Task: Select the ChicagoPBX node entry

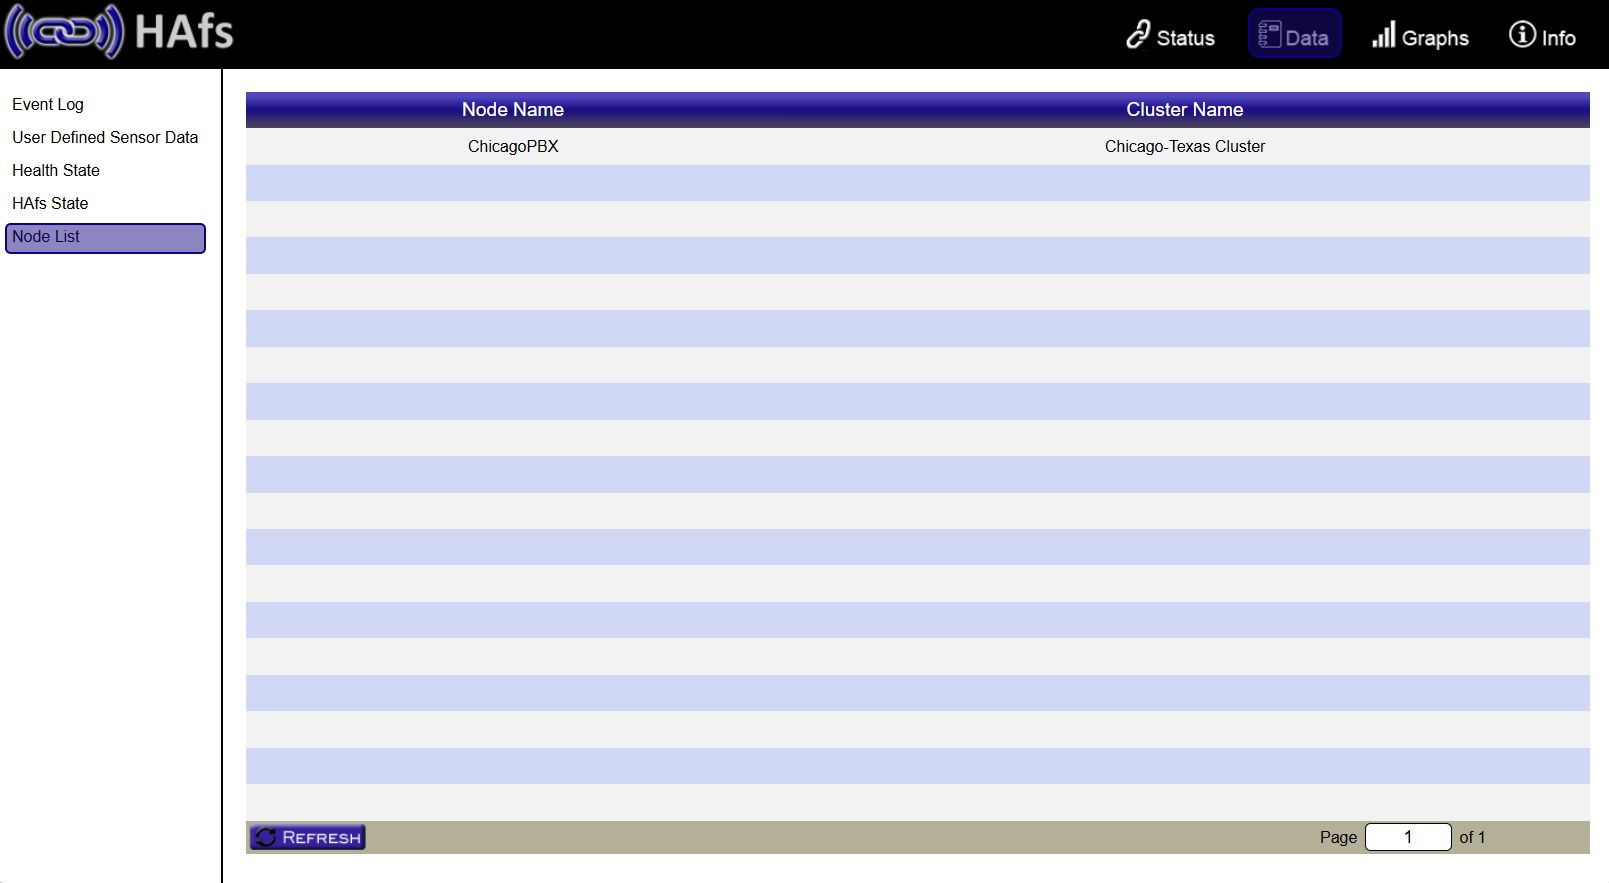Action: 513,146
